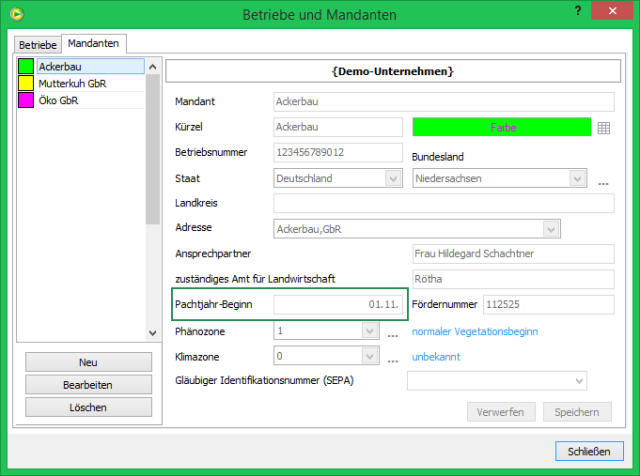Image resolution: width=640 pixels, height=476 pixels.
Task: Click ellipsis button beside Bundesland dropdown
Action: [603, 179]
